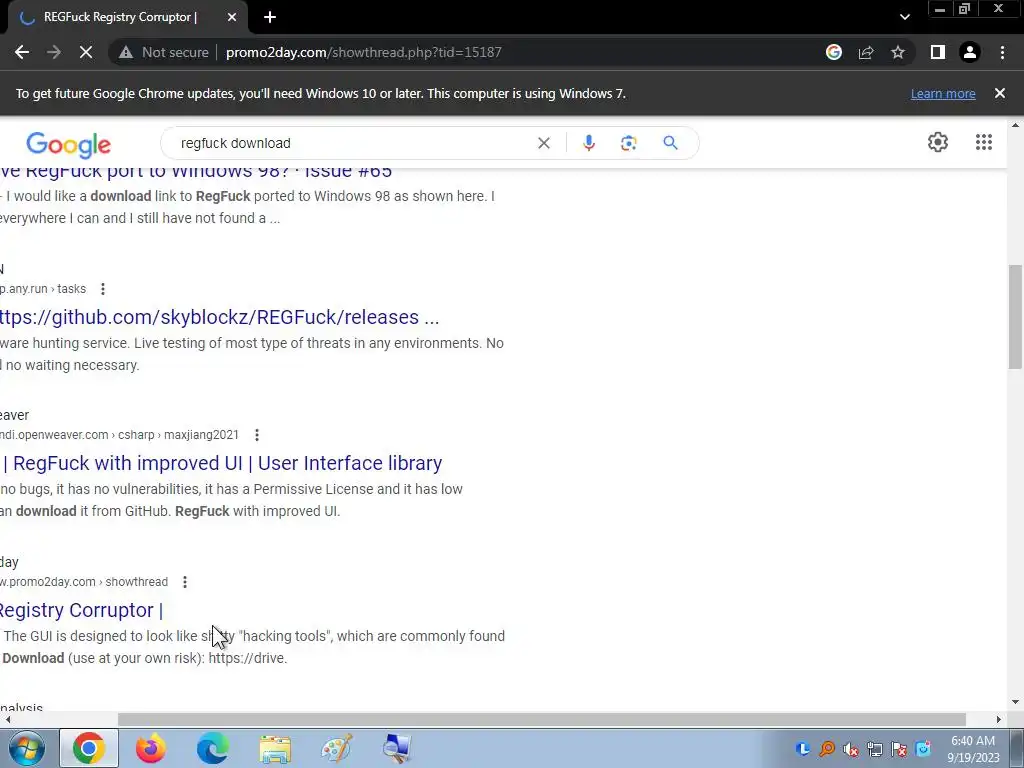Open the magnifier app taskbar icon

click(398, 748)
